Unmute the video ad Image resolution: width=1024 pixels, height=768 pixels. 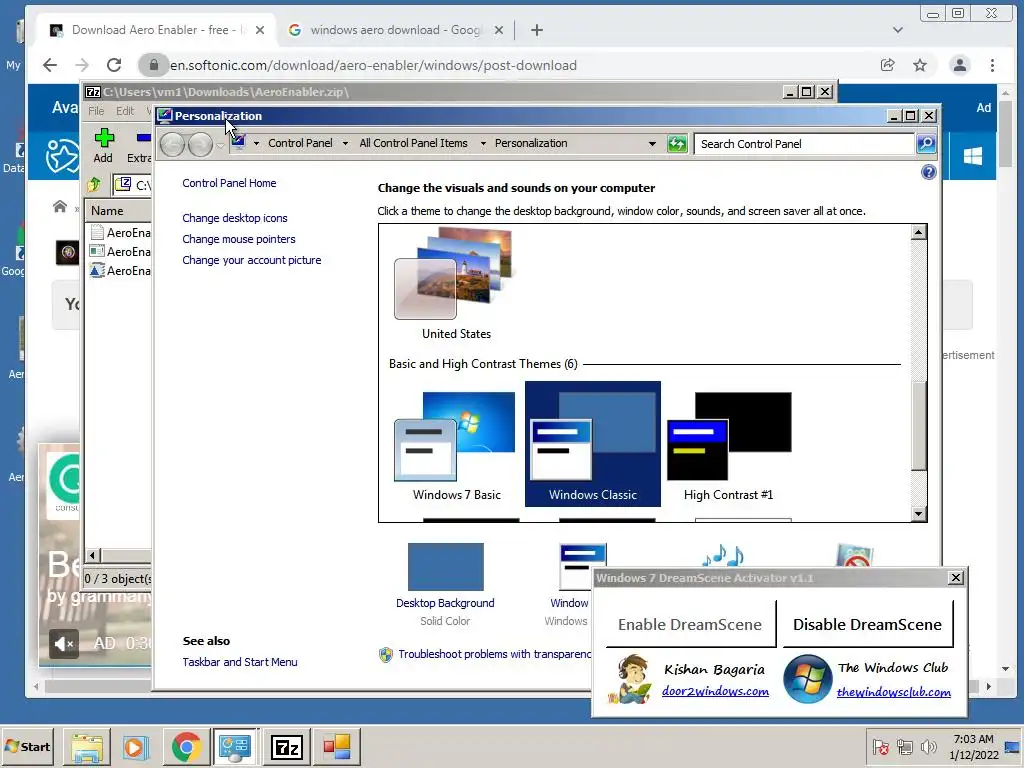pos(63,644)
